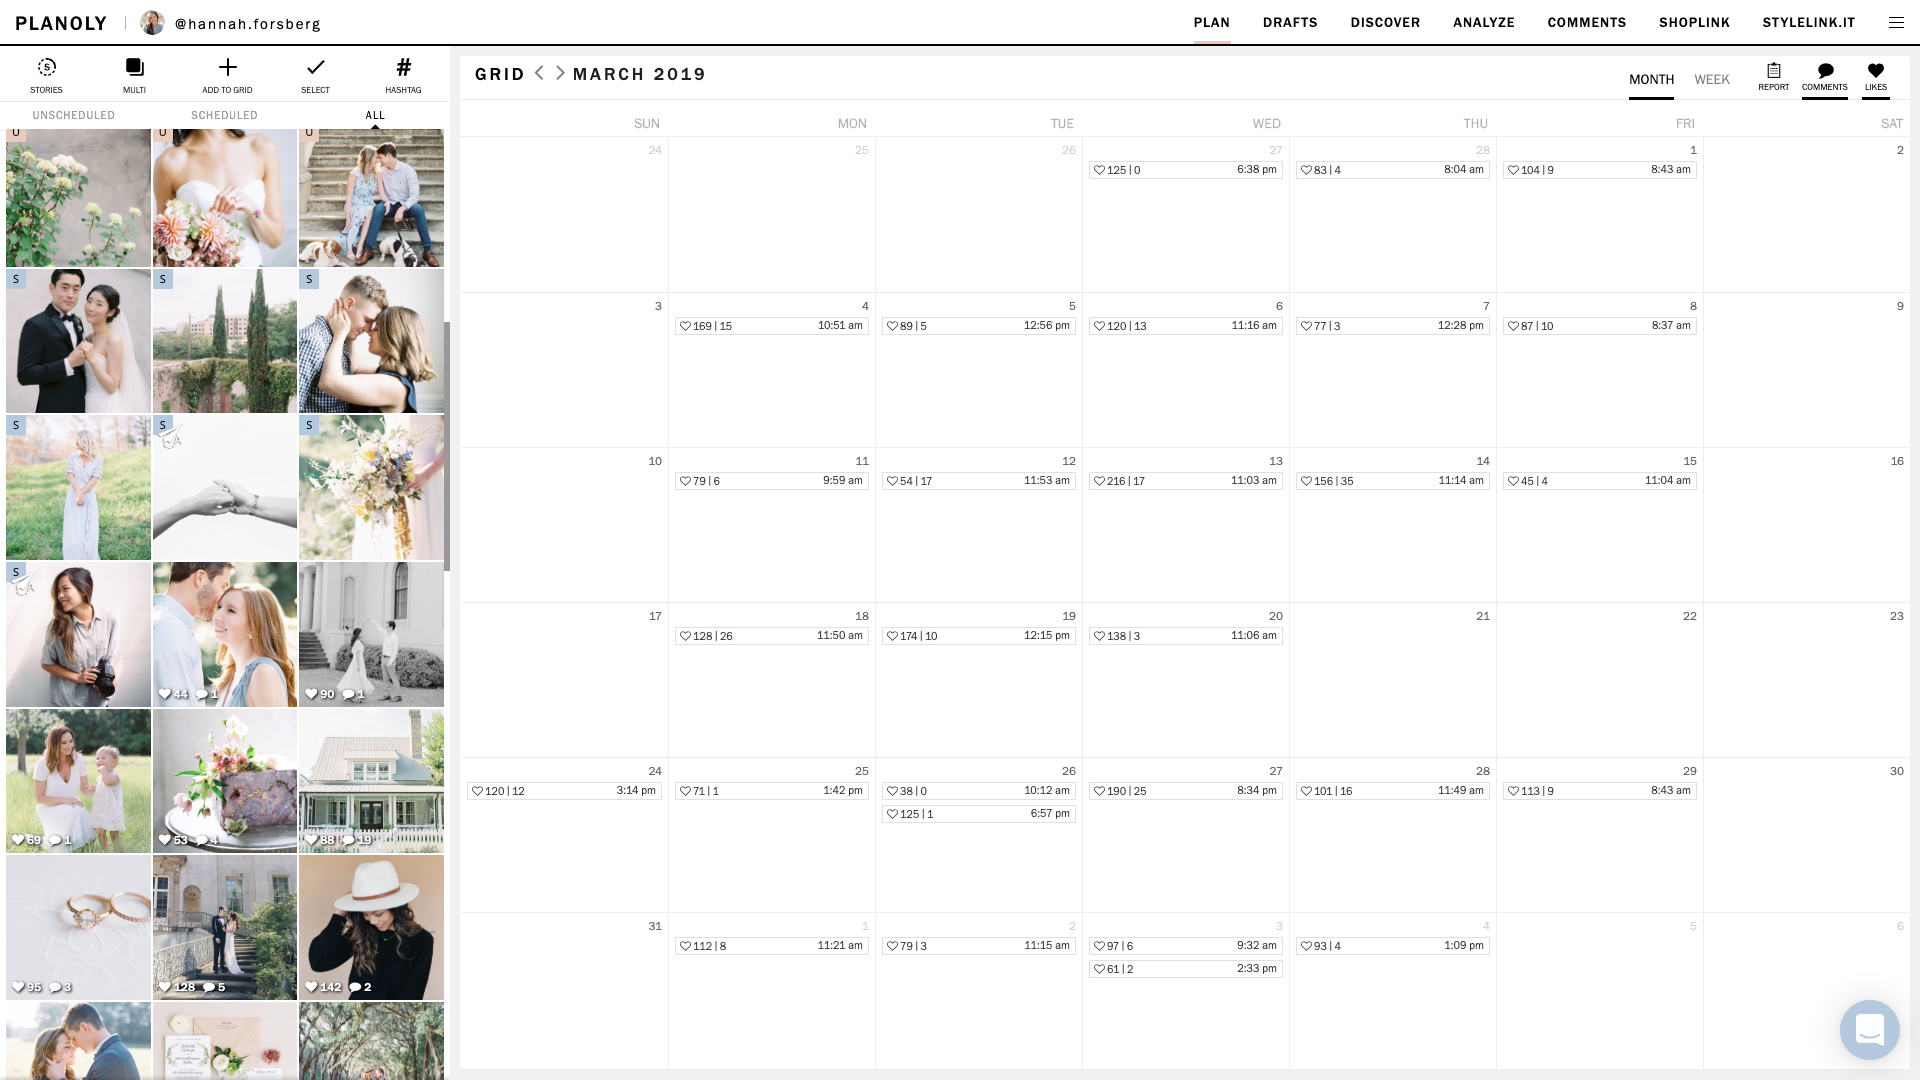Switch to MONTH view tab
1920x1080 pixels.
(x=1651, y=79)
